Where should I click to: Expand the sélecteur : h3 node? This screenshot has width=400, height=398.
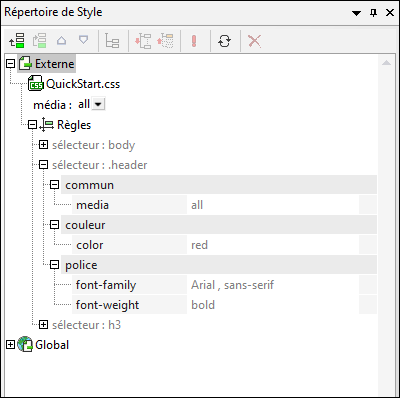[43, 324]
